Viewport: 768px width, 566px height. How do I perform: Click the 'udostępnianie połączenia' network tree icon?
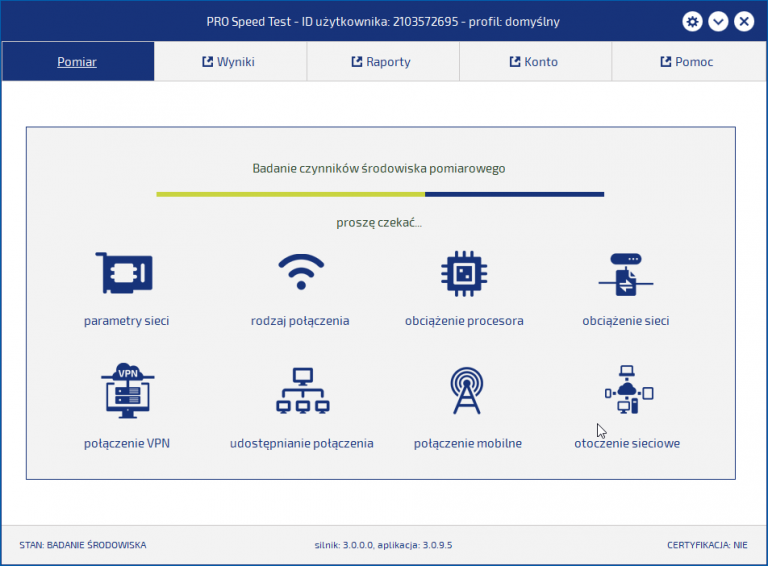[x=301, y=391]
